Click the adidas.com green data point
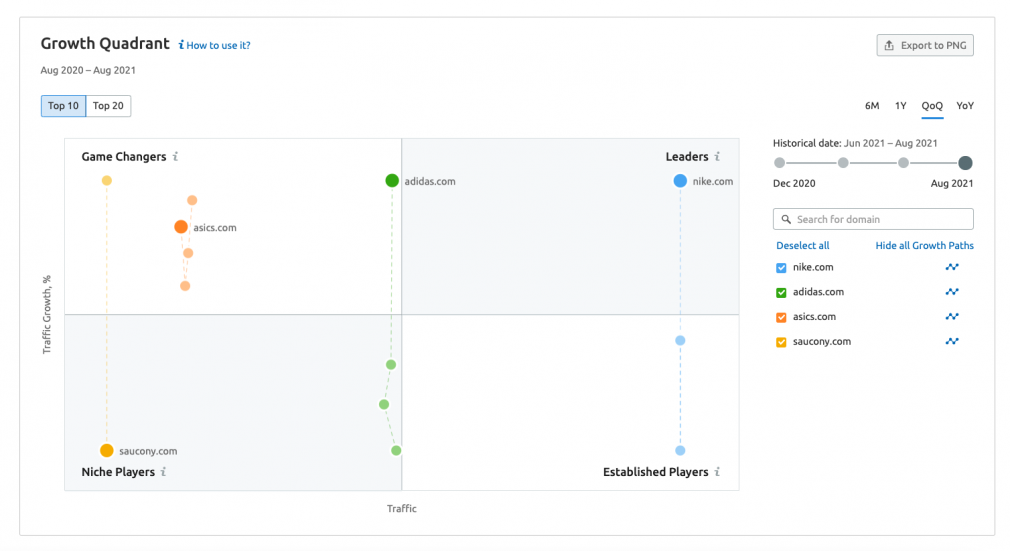This screenshot has width=1010, height=551. 392,180
